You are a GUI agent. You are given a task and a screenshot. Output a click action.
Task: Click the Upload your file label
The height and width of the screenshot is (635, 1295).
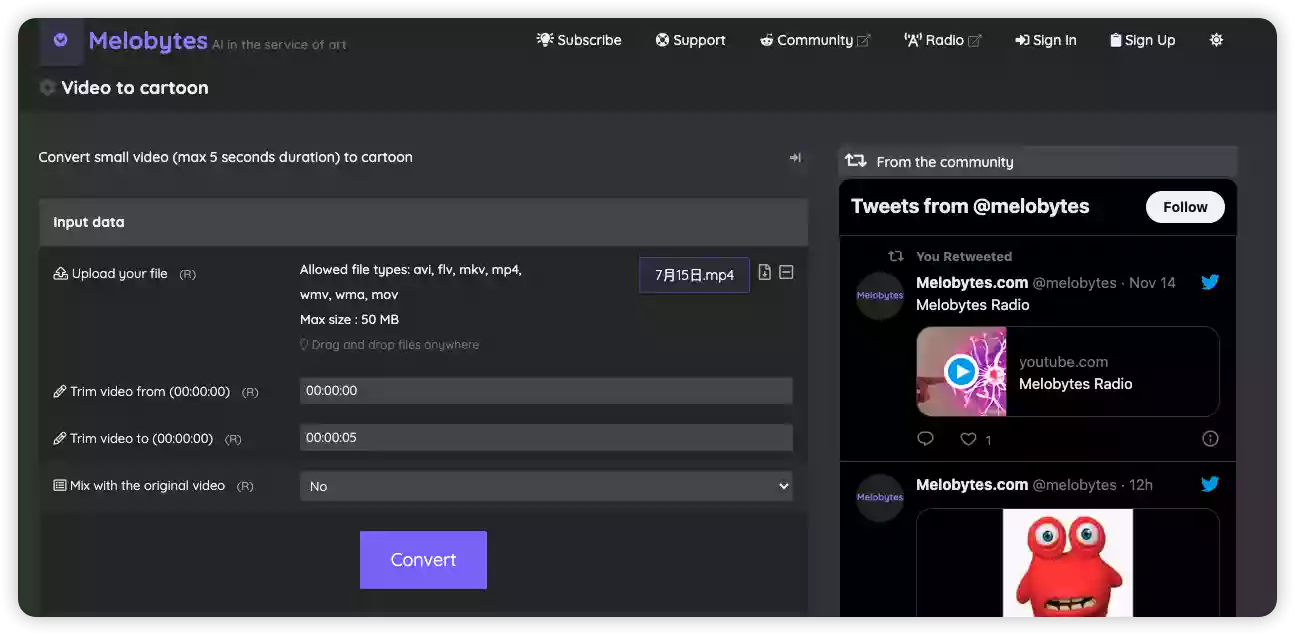[x=119, y=274]
